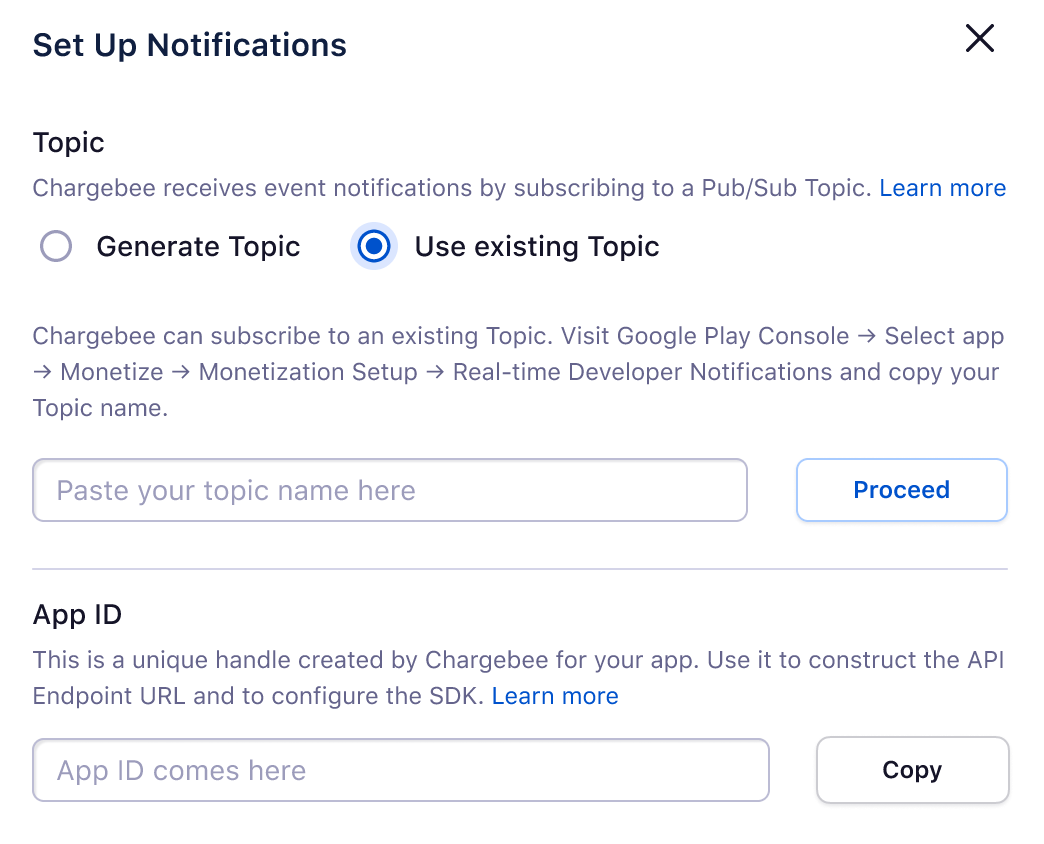Click the 'Generate Topic' label text
This screenshot has height=844, width=1044.
[198, 247]
